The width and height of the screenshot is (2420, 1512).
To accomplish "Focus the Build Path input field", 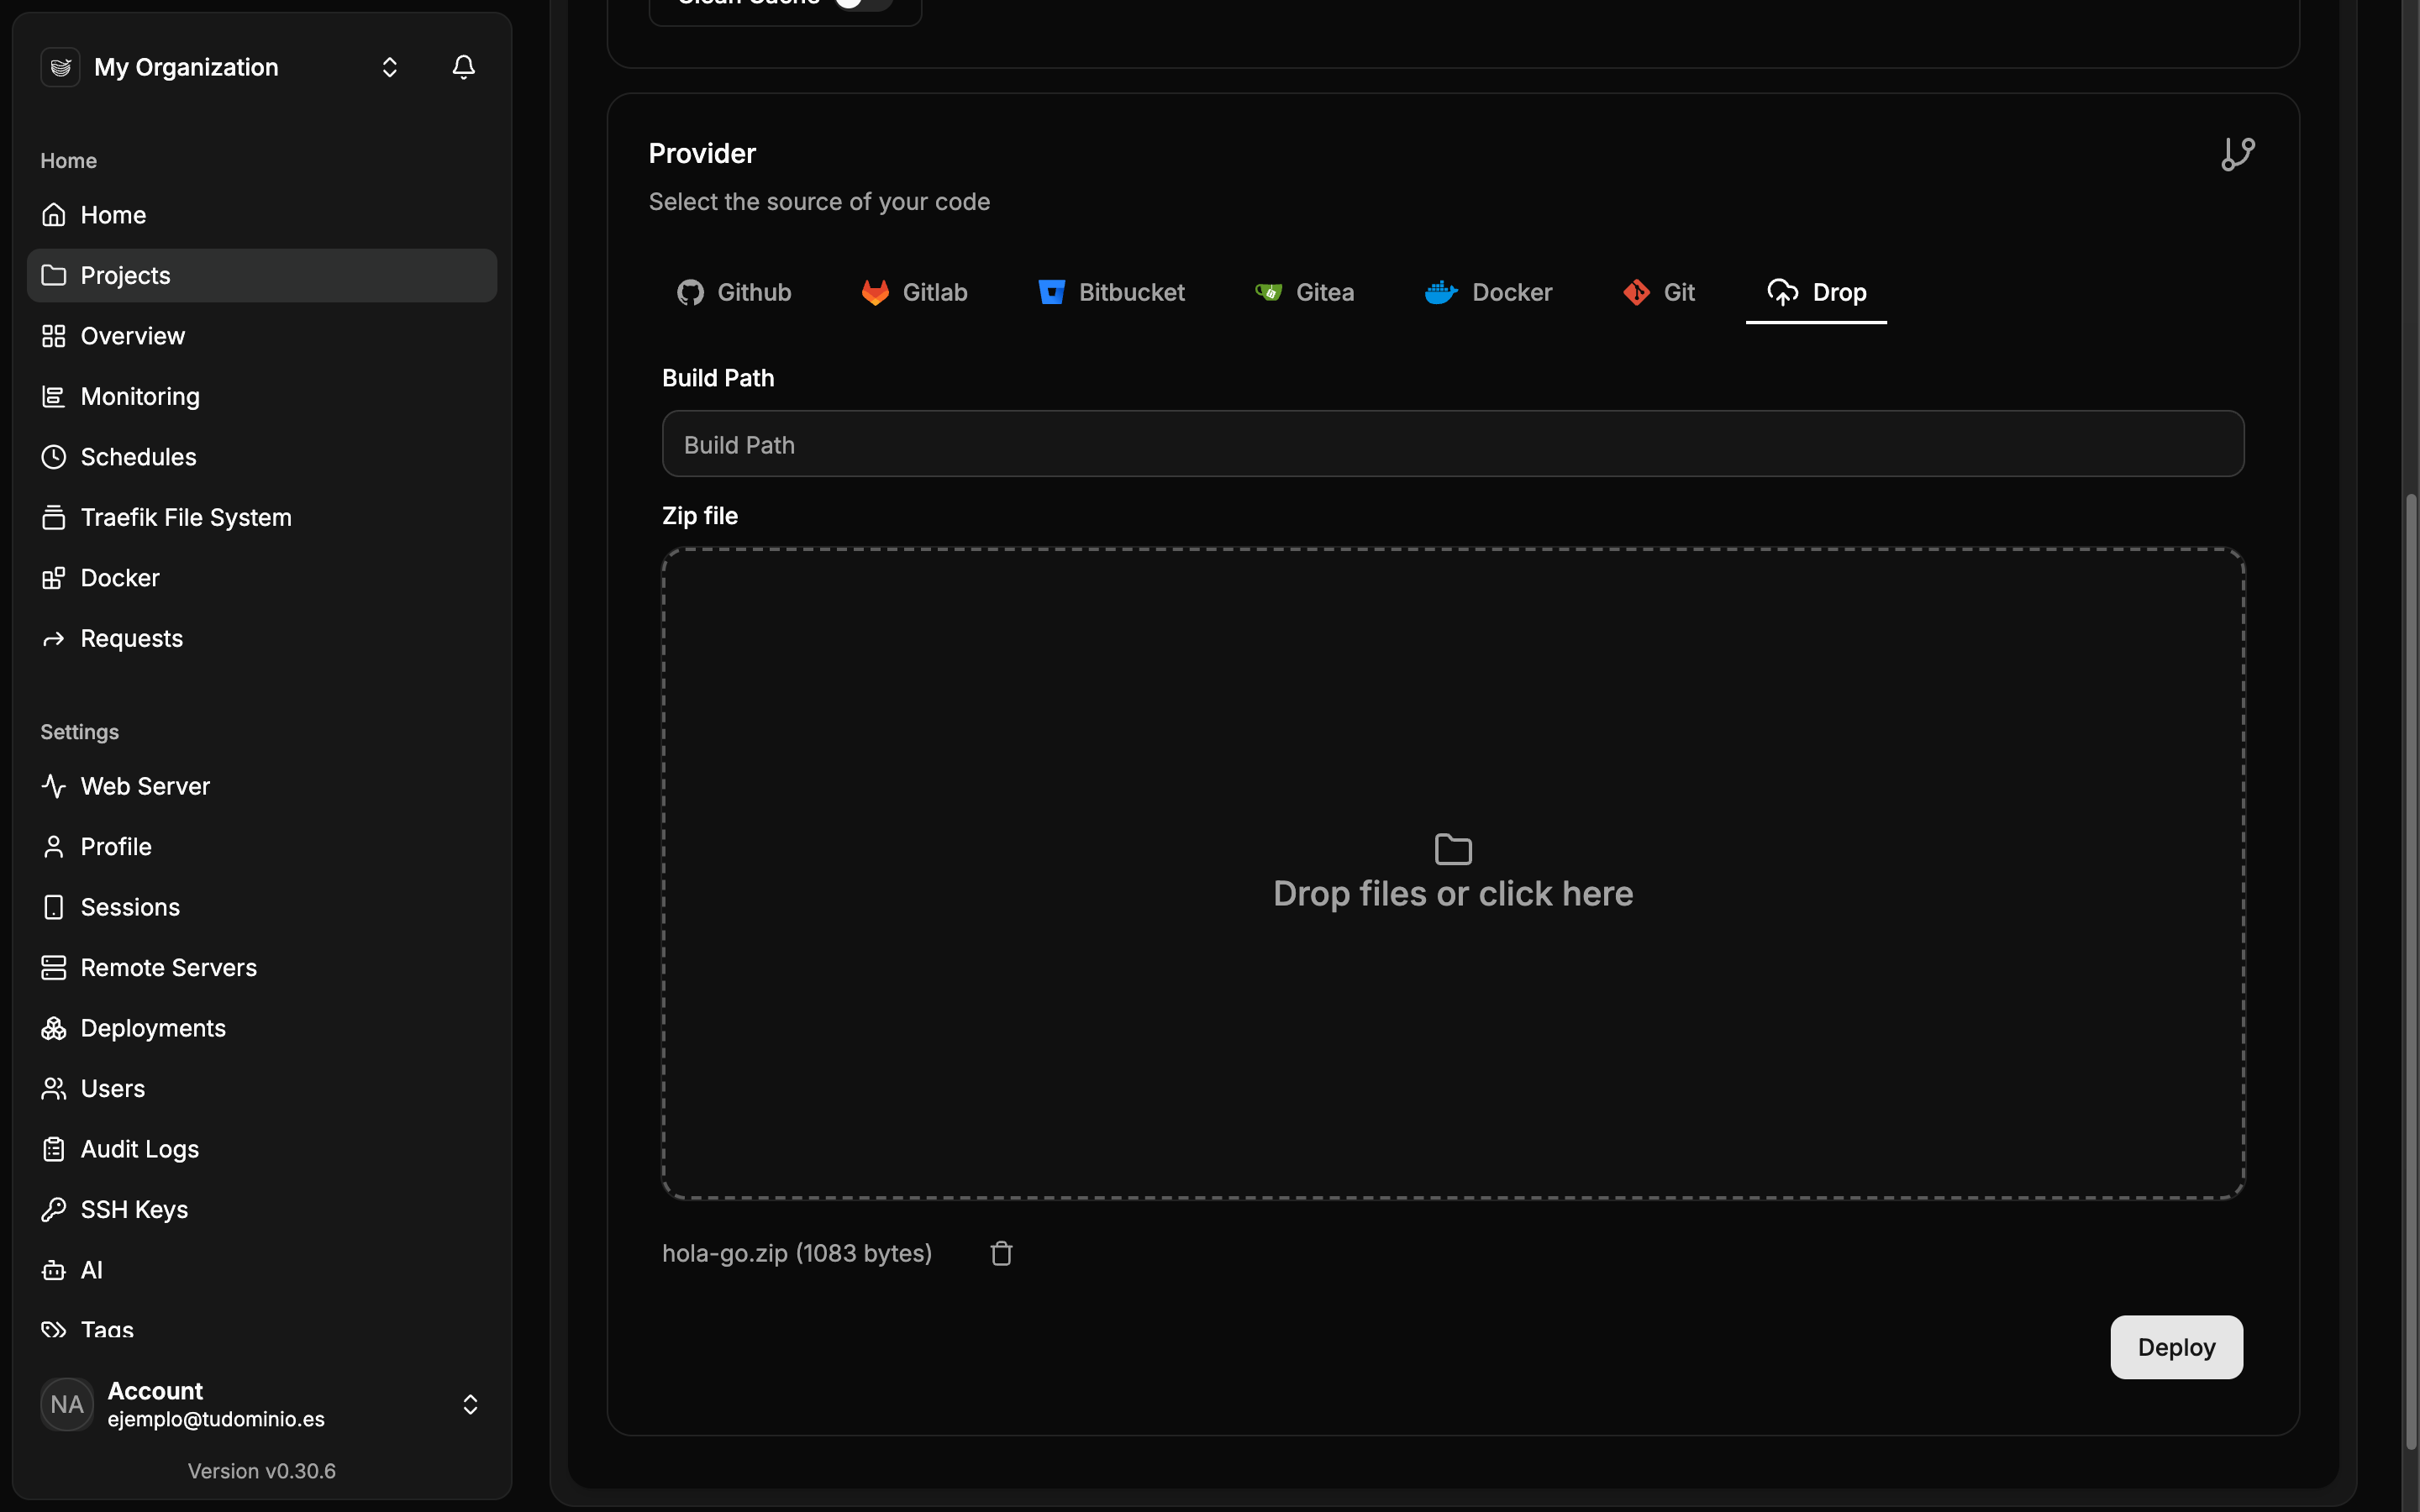I will [x=1453, y=444].
